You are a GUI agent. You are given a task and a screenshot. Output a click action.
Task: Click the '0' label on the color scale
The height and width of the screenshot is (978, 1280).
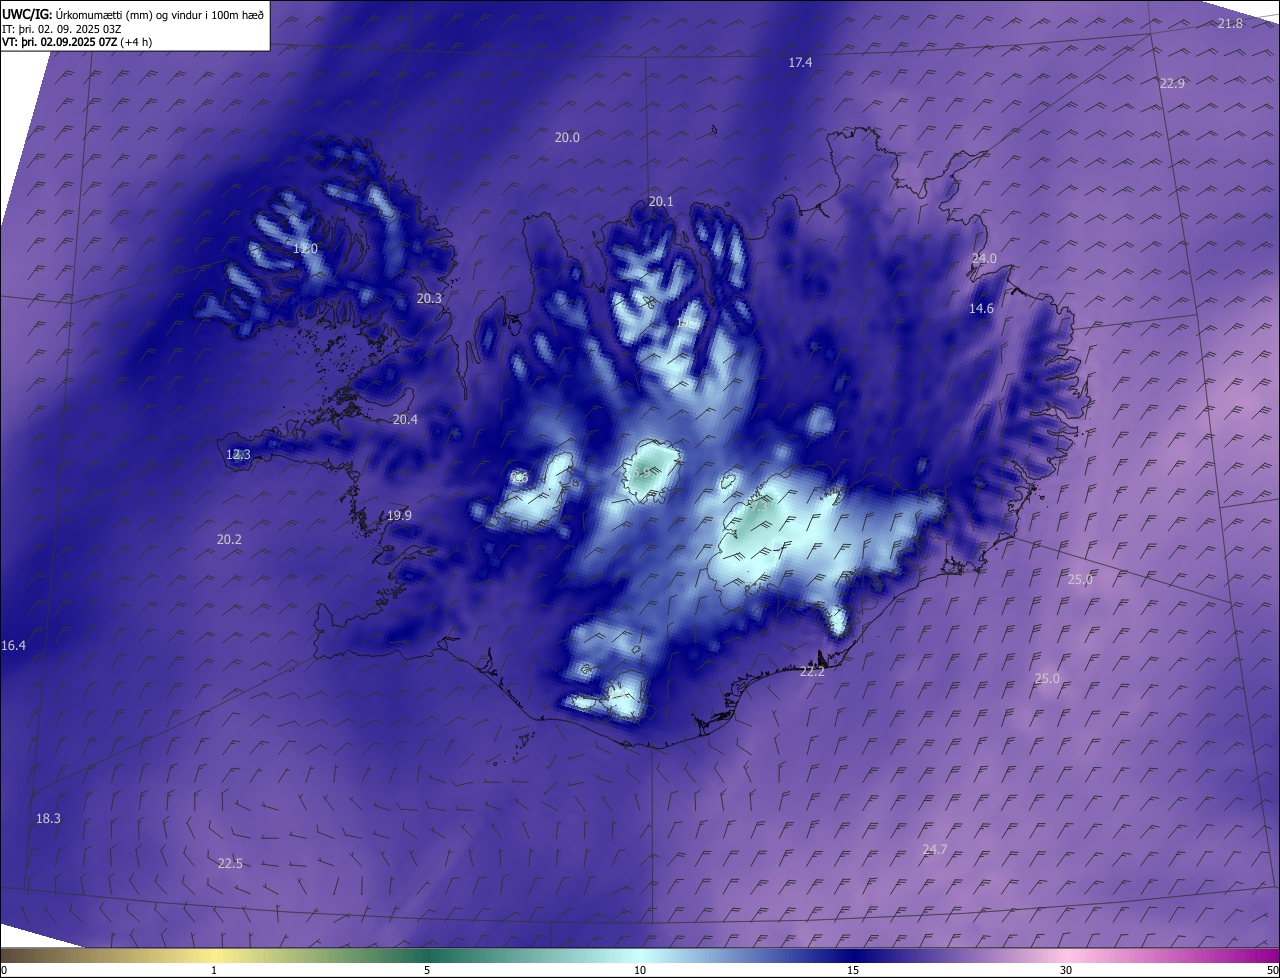click(x=3, y=970)
